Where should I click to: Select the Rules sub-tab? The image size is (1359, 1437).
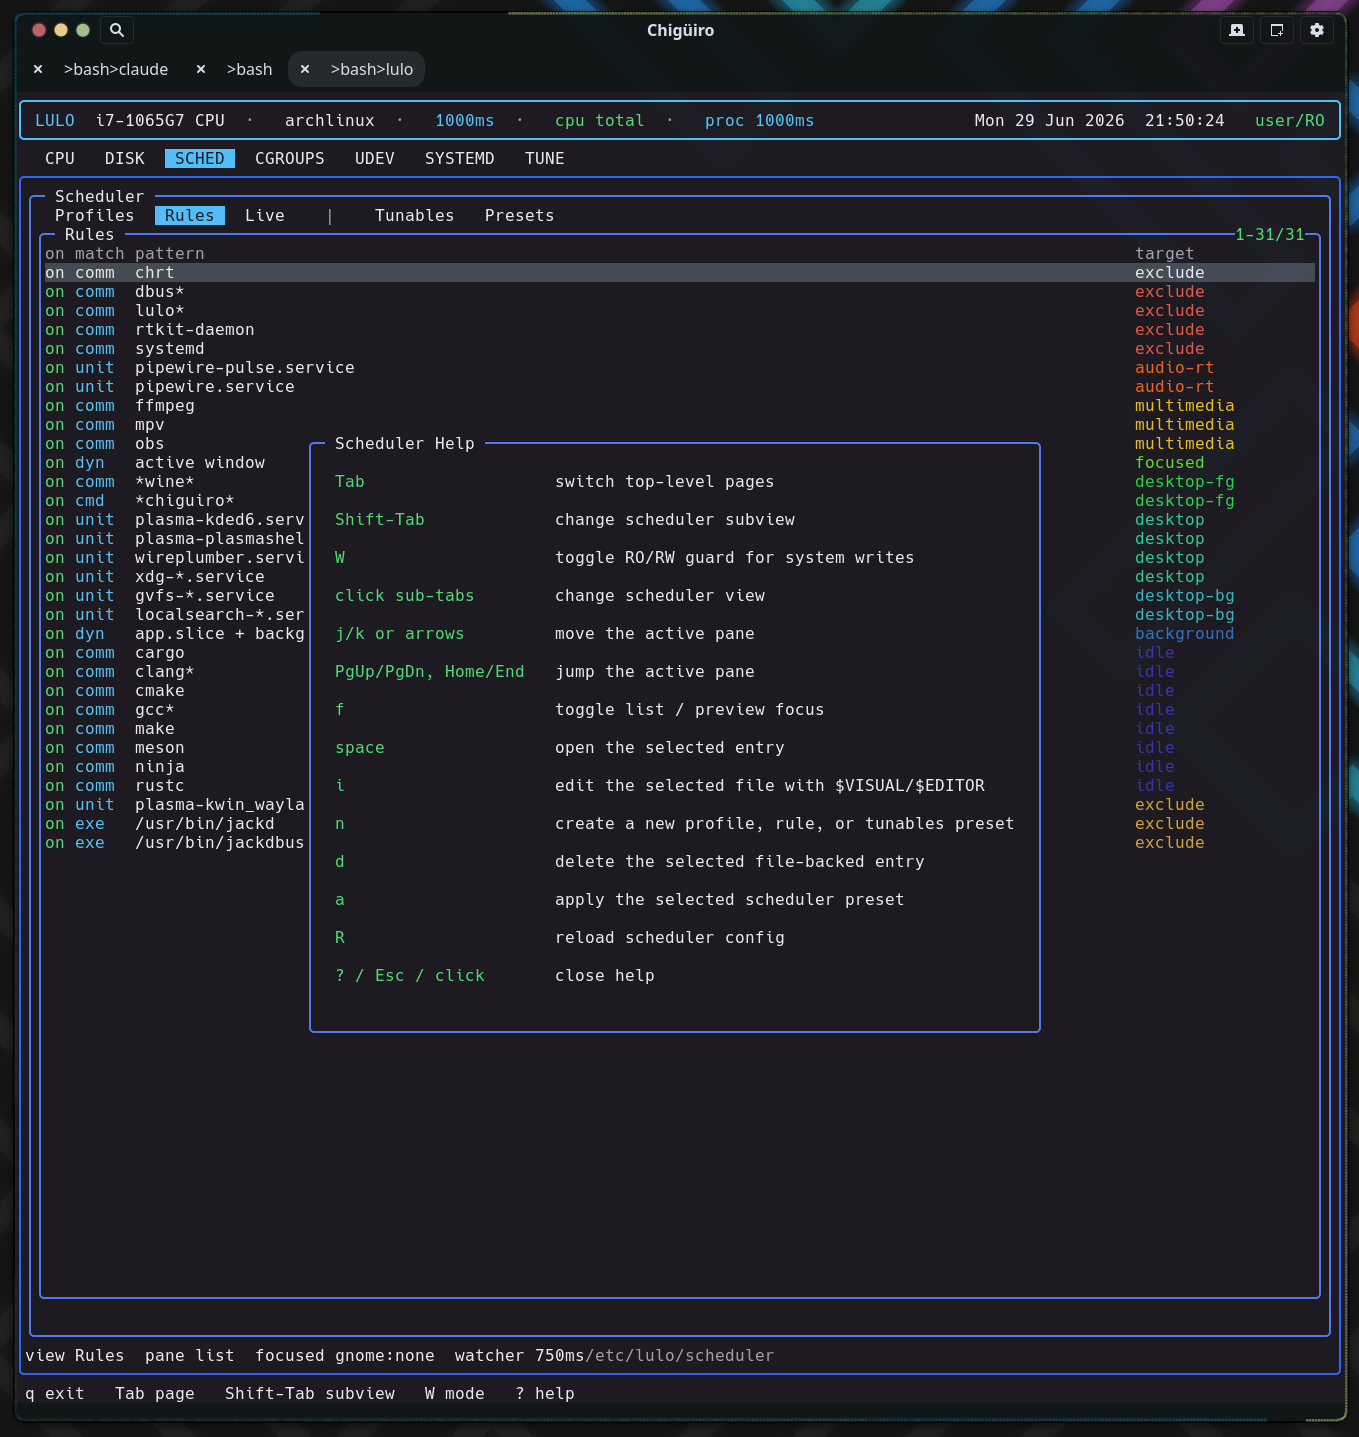coord(190,215)
